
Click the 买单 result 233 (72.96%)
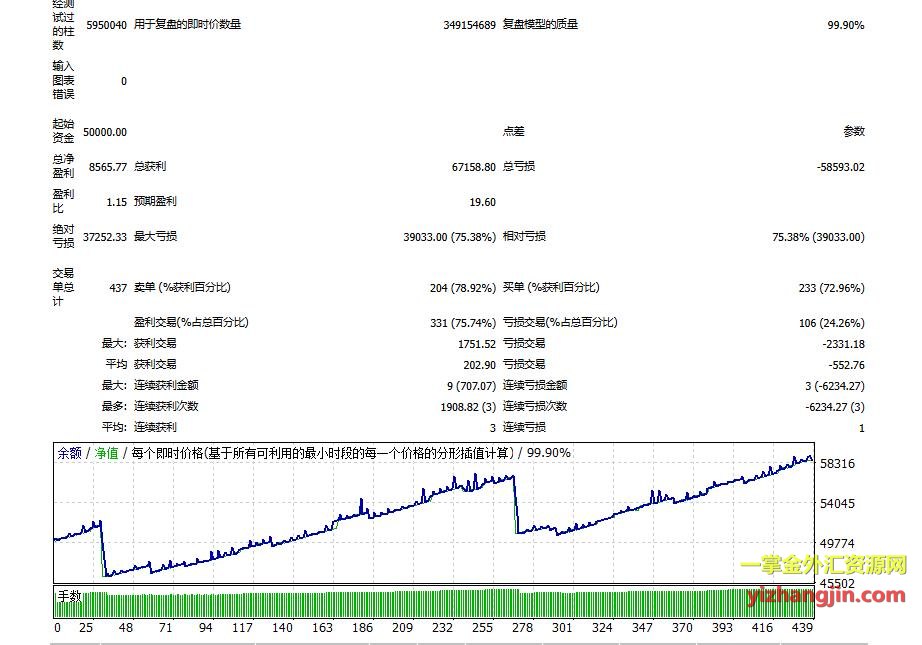[832, 288]
